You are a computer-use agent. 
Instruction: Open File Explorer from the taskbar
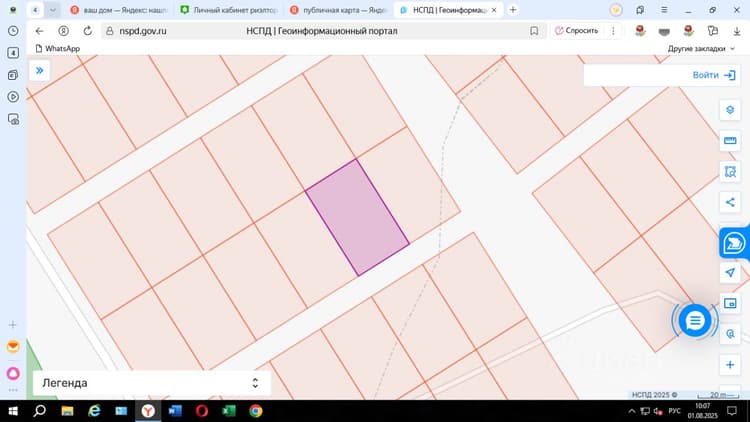coord(67,411)
